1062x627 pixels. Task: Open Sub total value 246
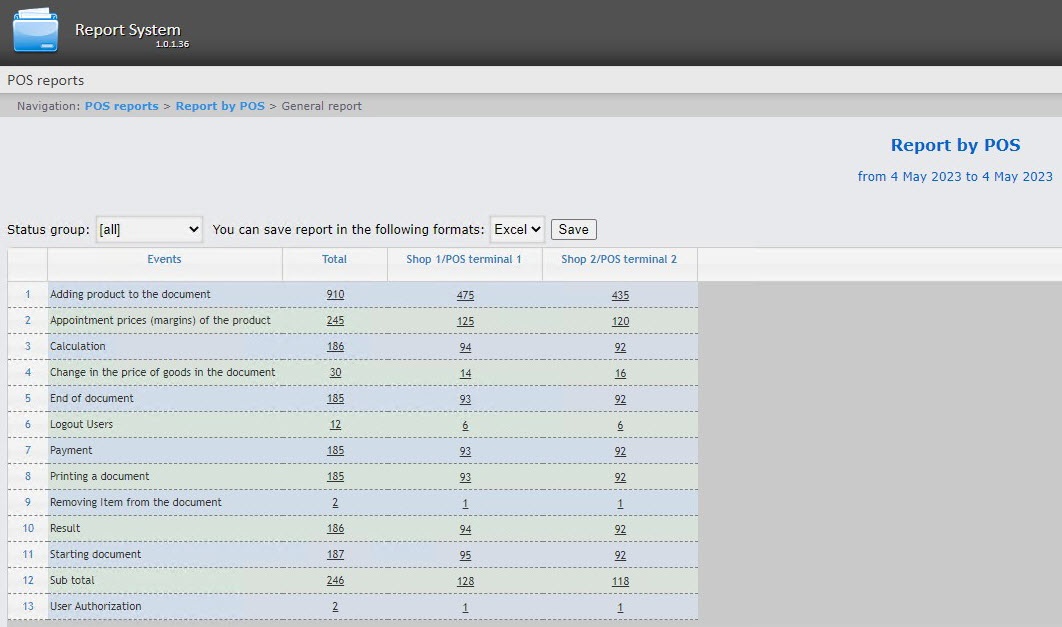click(x=335, y=581)
